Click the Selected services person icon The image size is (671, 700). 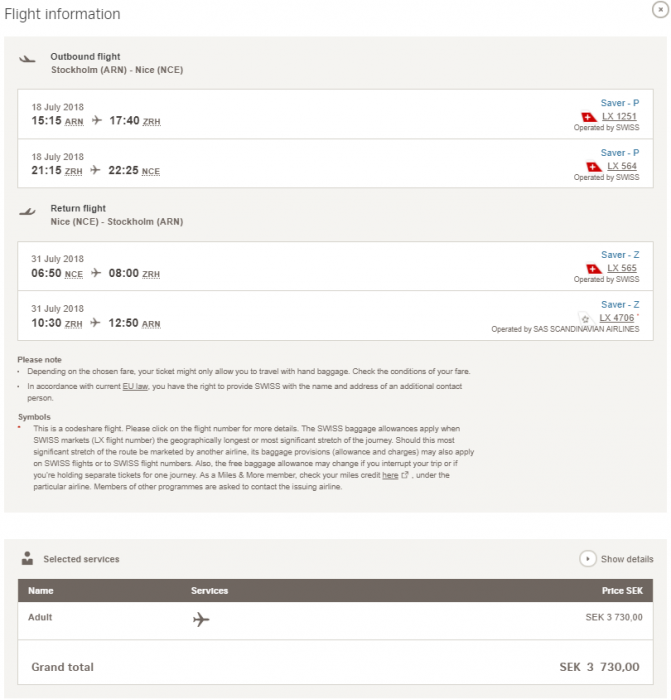(27, 559)
